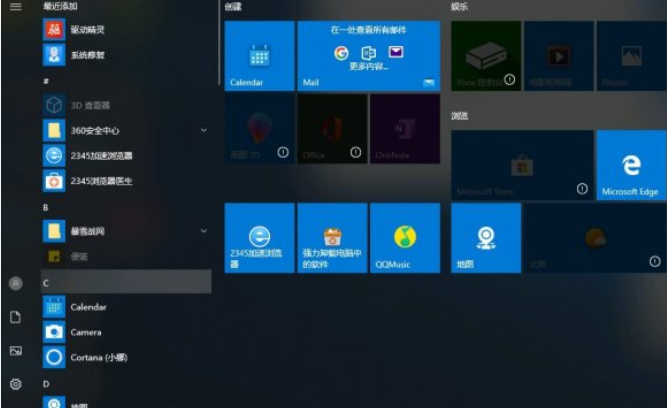Open Pictures from the Start rail icon
This screenshot has width=667, height=408.
click(x=16, y=351)
